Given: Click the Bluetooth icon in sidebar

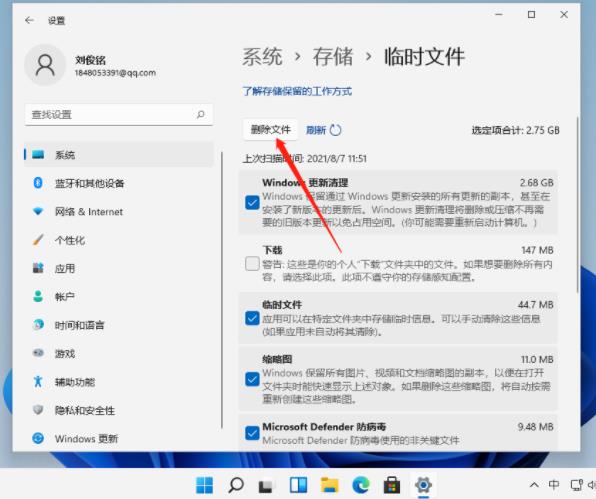Looking at the screenshot, I should pos(38,183).
